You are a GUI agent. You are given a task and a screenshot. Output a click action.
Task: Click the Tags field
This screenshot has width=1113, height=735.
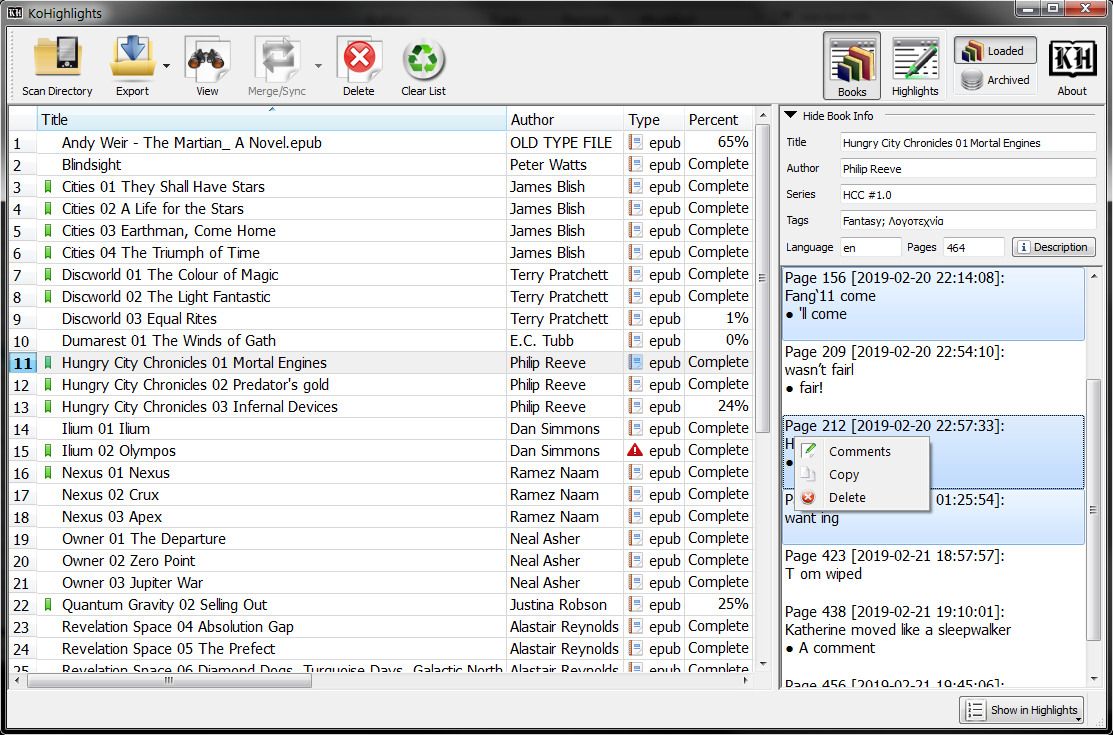[x=968, y=221]
